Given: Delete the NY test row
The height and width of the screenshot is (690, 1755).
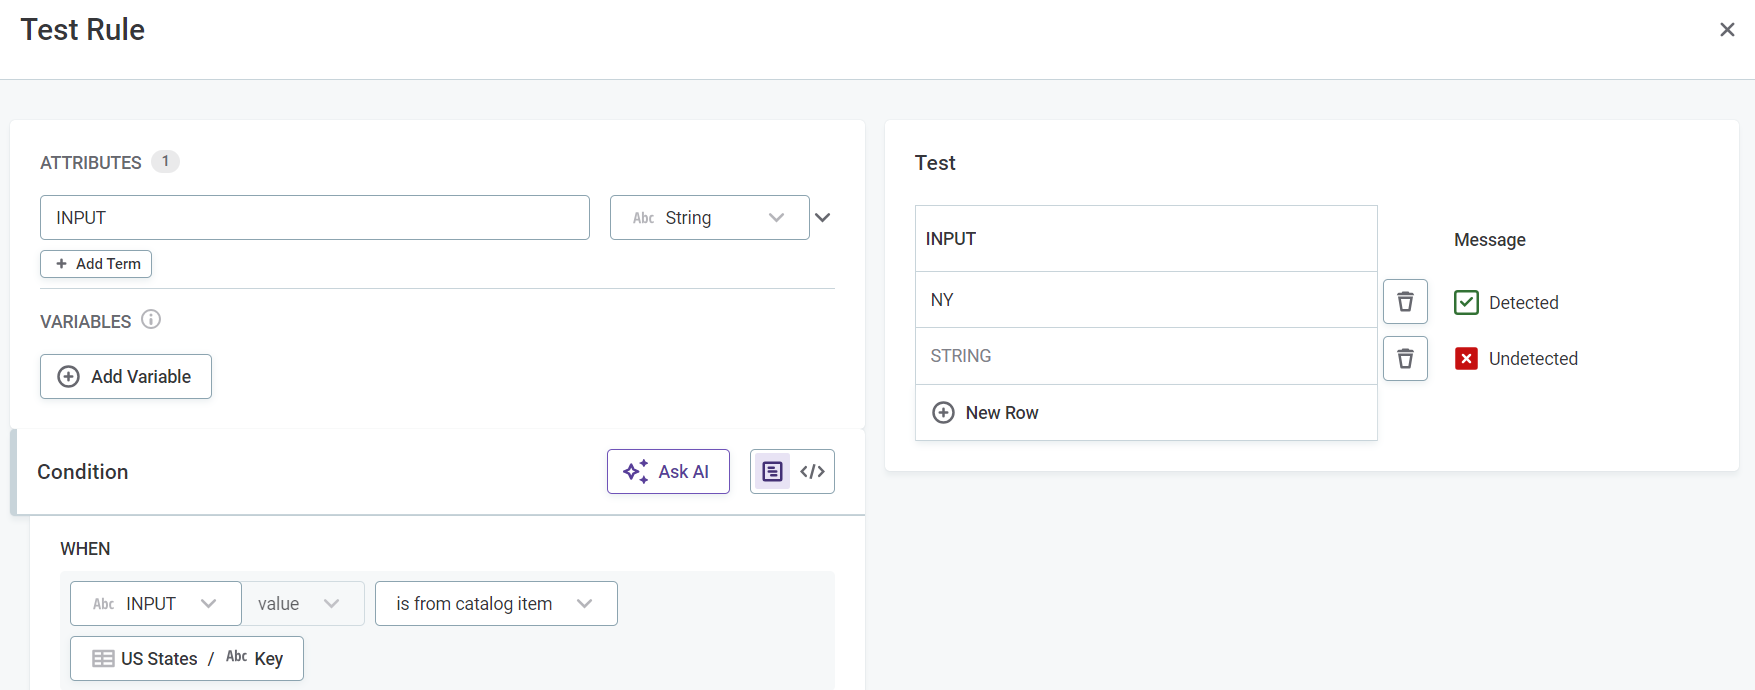Looking at the screenshot, I should click(x=1405, y=302).
